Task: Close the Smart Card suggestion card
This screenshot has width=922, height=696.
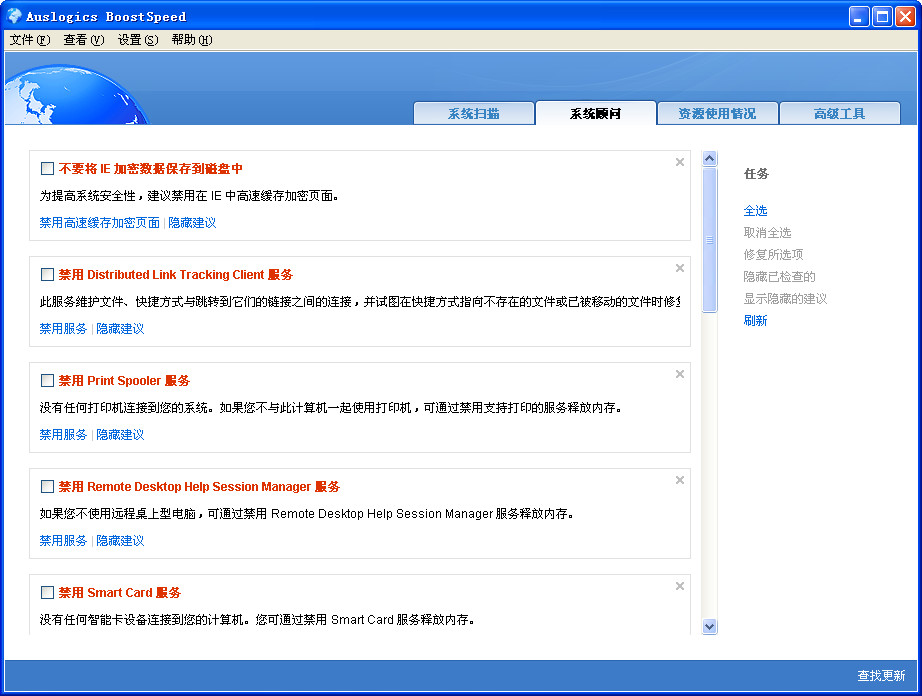Action: click(x=680, y=586)
